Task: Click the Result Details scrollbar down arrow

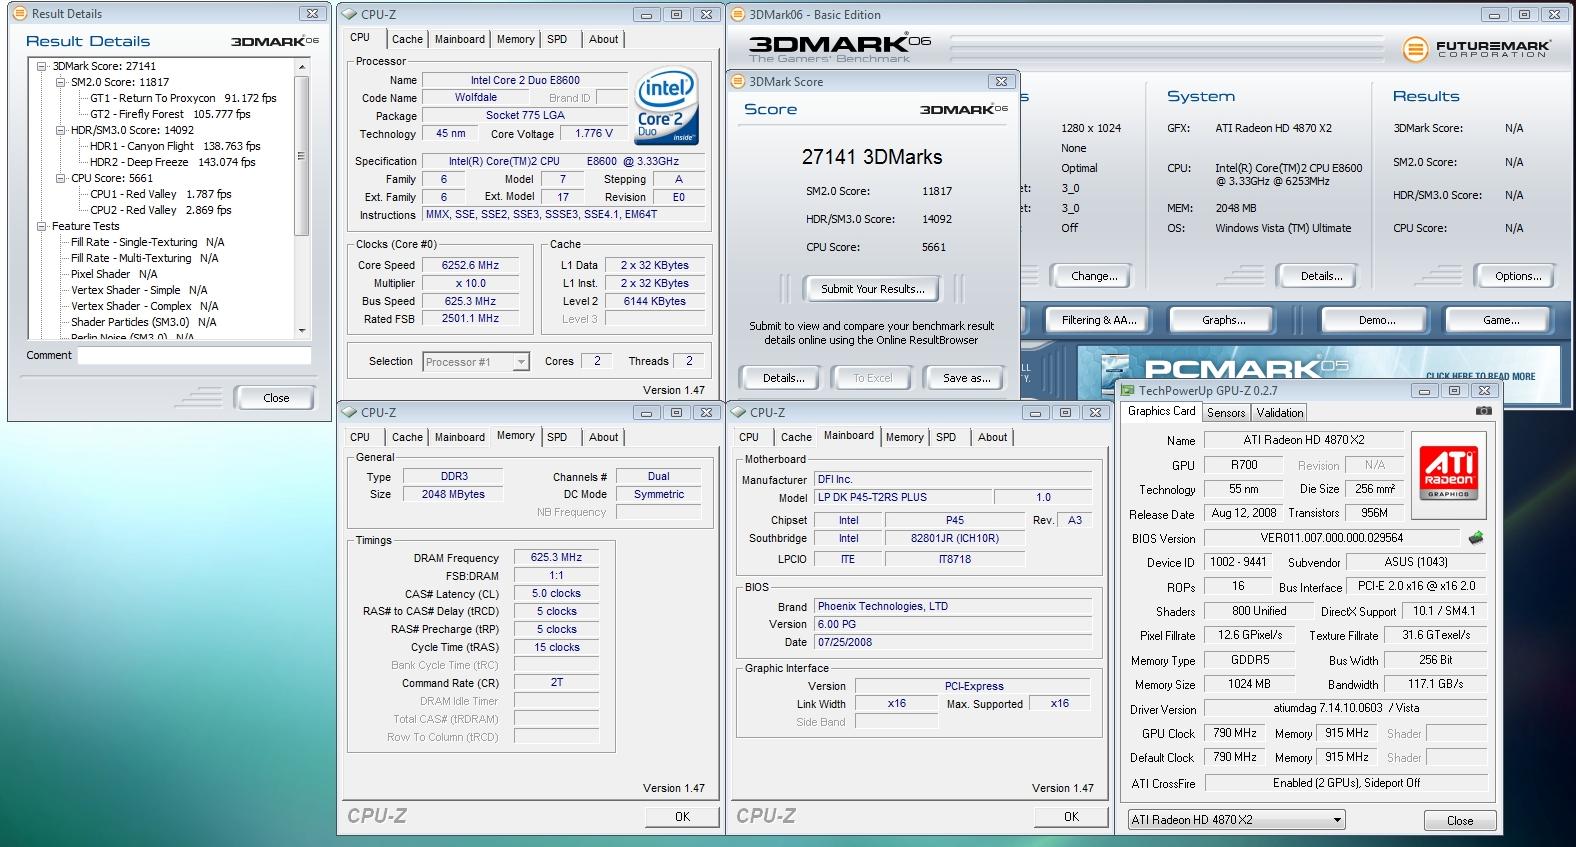Action: 302,330
